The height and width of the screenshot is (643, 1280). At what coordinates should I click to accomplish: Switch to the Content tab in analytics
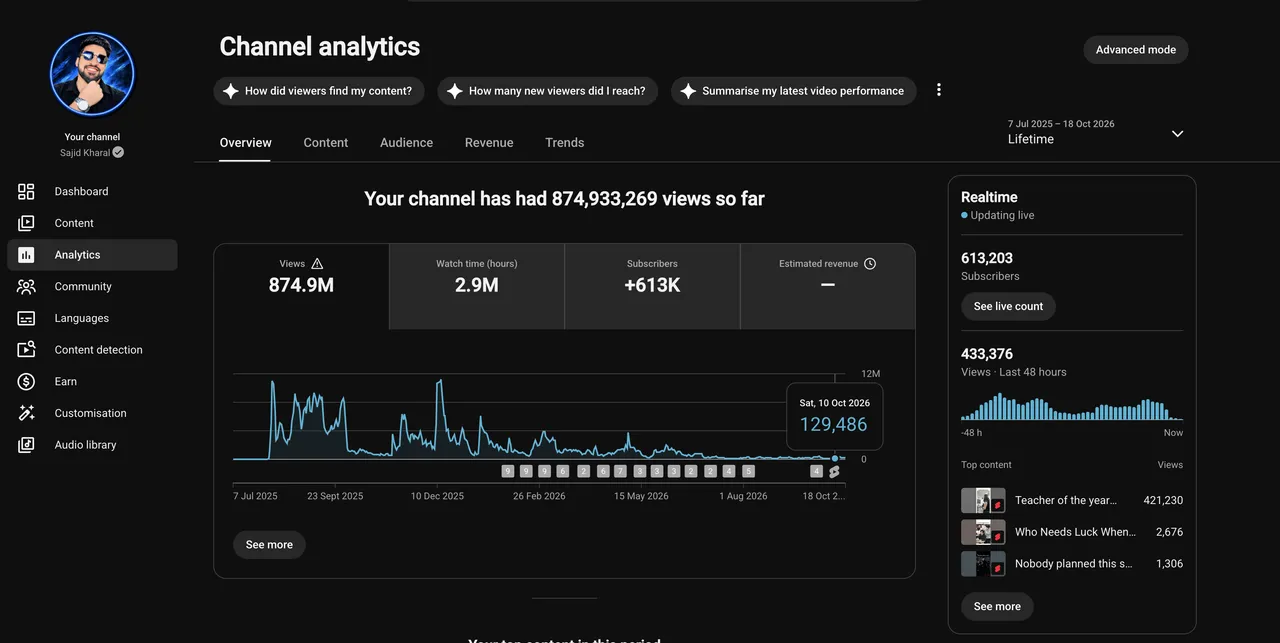click(x=326, y=143)
